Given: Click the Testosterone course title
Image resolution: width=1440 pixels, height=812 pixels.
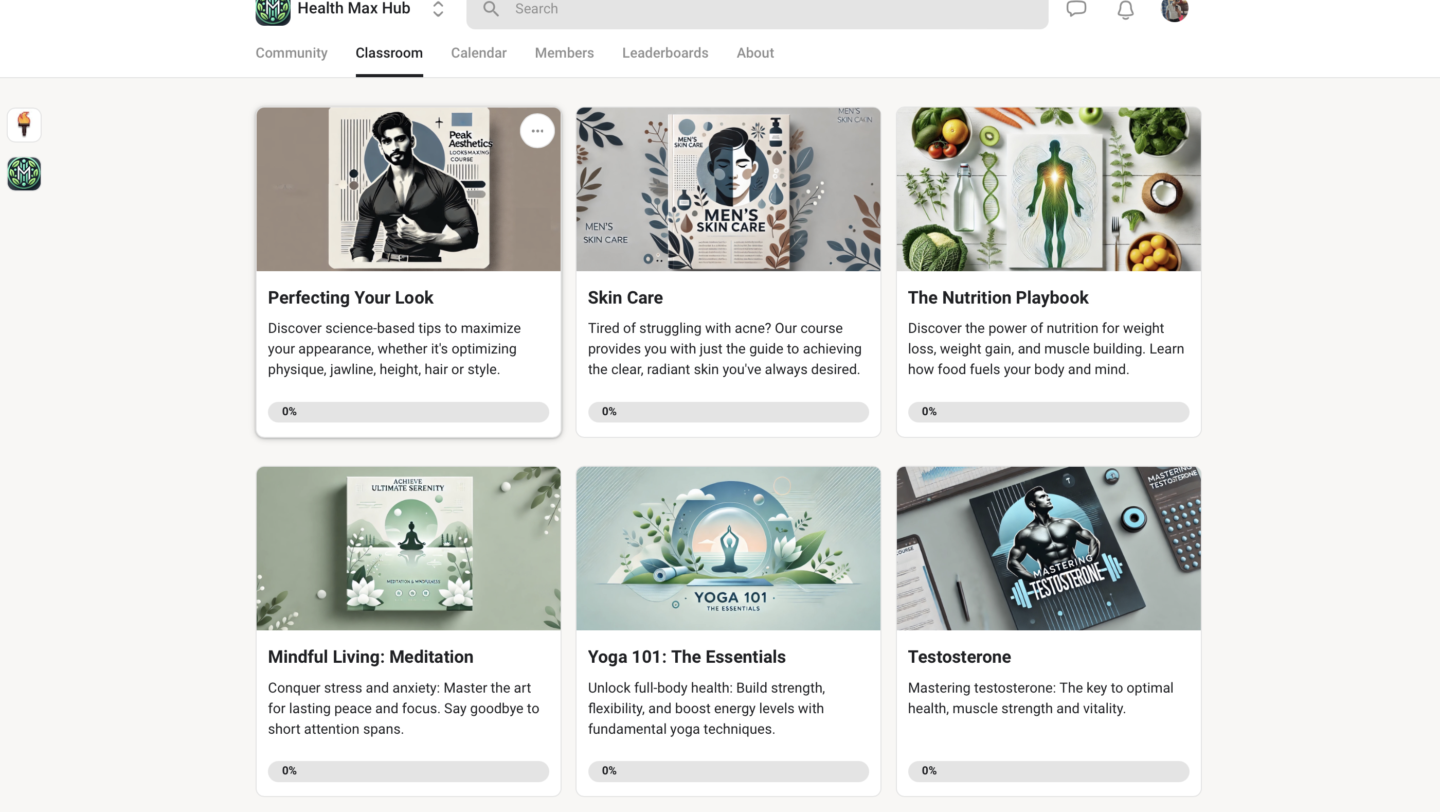Looking at the screenshot, I should coord(959,657).
